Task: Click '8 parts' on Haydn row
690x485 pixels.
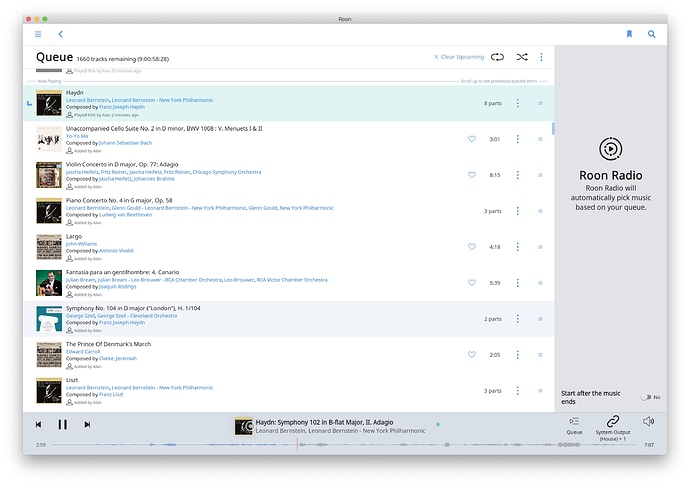Action: pos(493,103)
